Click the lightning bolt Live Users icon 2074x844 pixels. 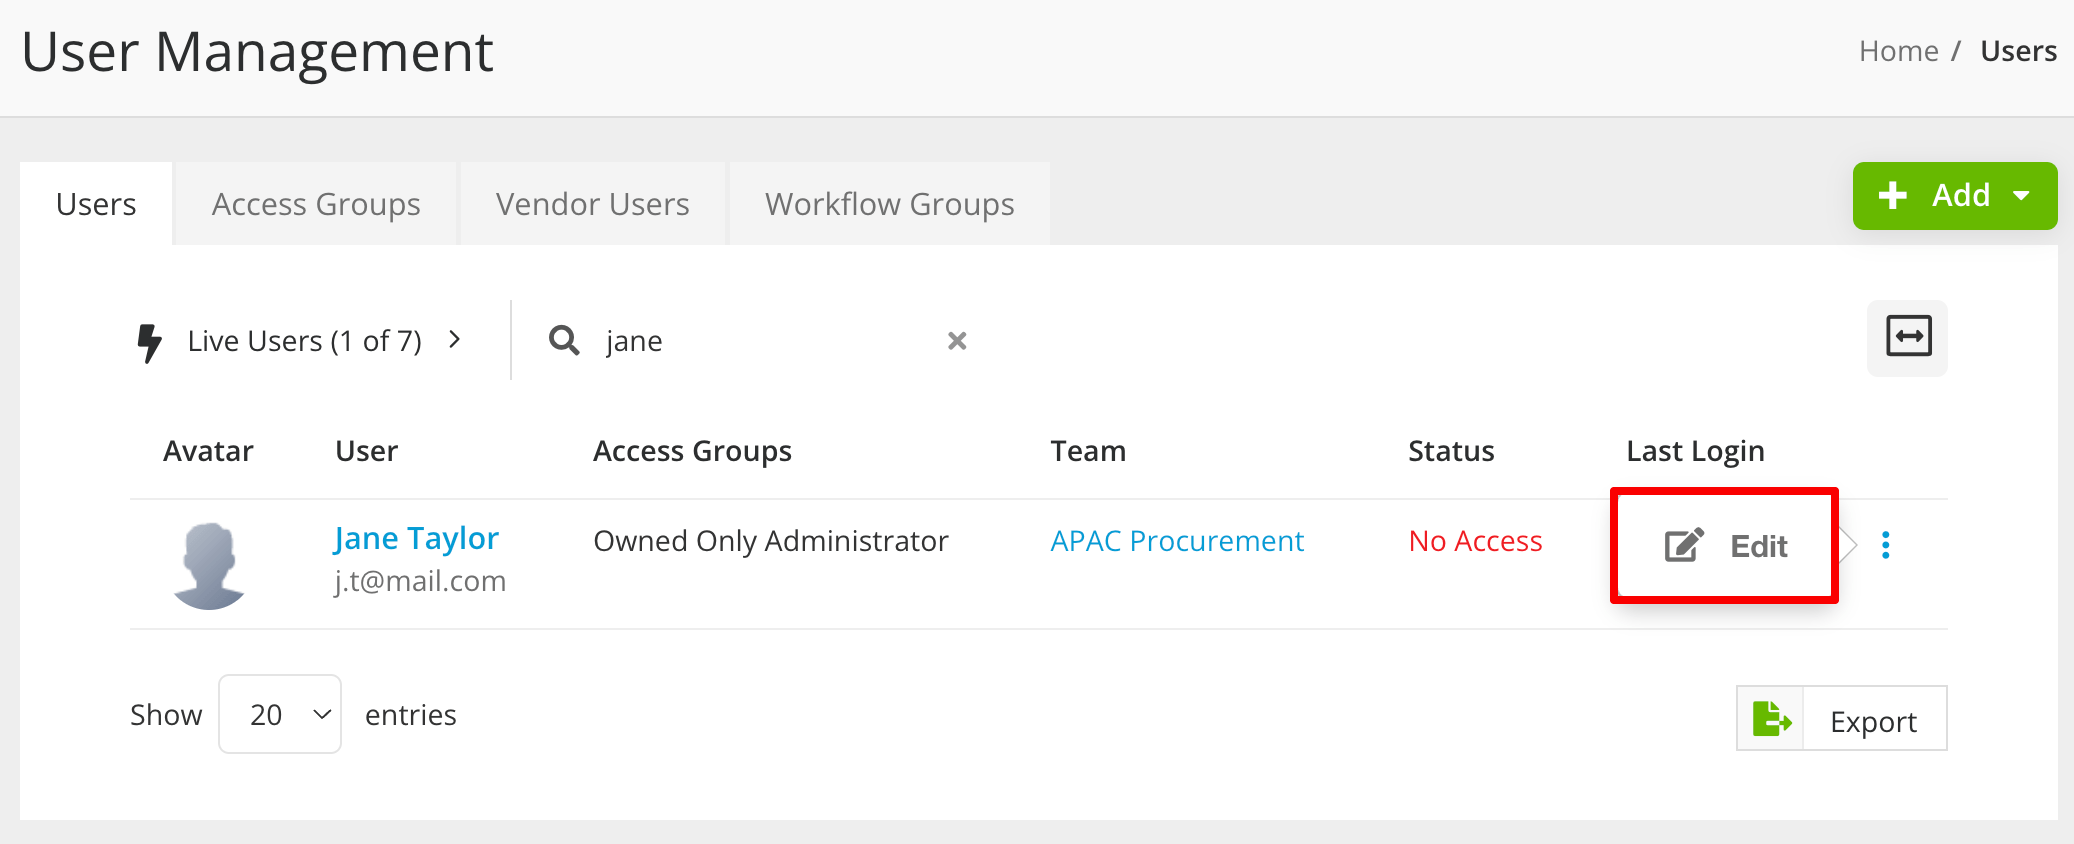point(150,342)
